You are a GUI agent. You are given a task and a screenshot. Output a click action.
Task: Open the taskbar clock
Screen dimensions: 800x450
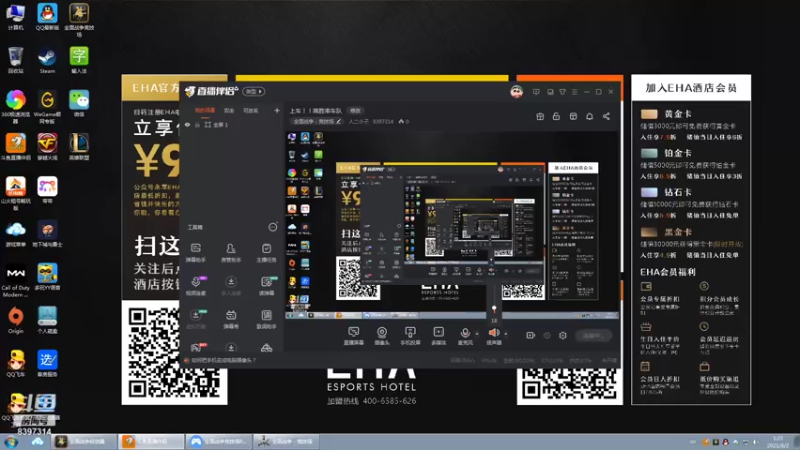point(778,442)
